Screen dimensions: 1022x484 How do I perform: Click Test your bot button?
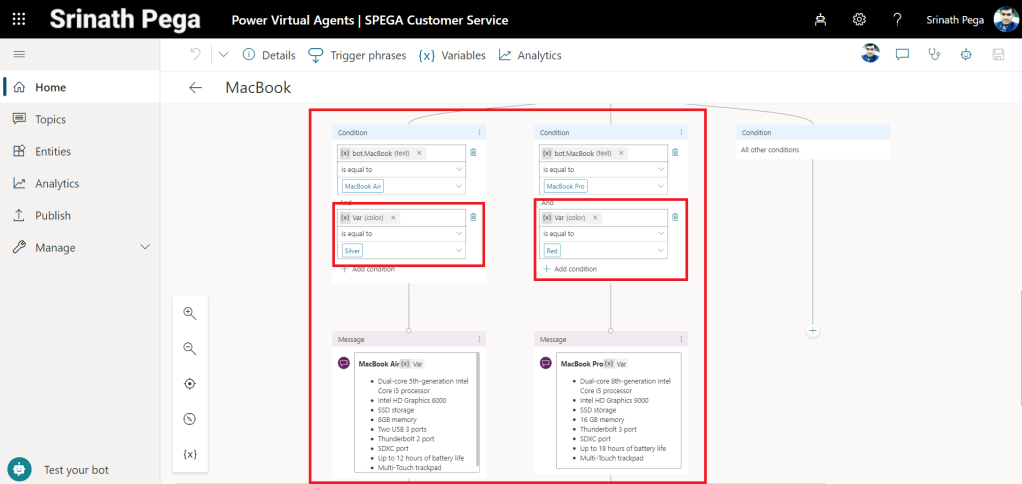click(x=76, y=469)
